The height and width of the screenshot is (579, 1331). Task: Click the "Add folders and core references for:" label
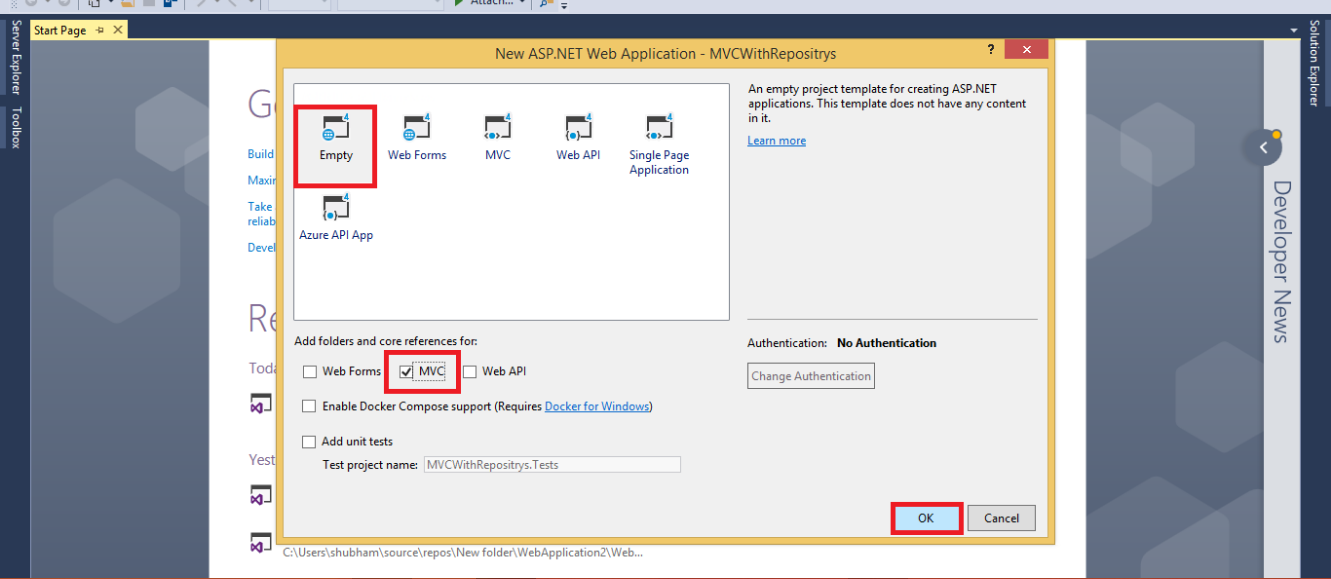point(386,342)
